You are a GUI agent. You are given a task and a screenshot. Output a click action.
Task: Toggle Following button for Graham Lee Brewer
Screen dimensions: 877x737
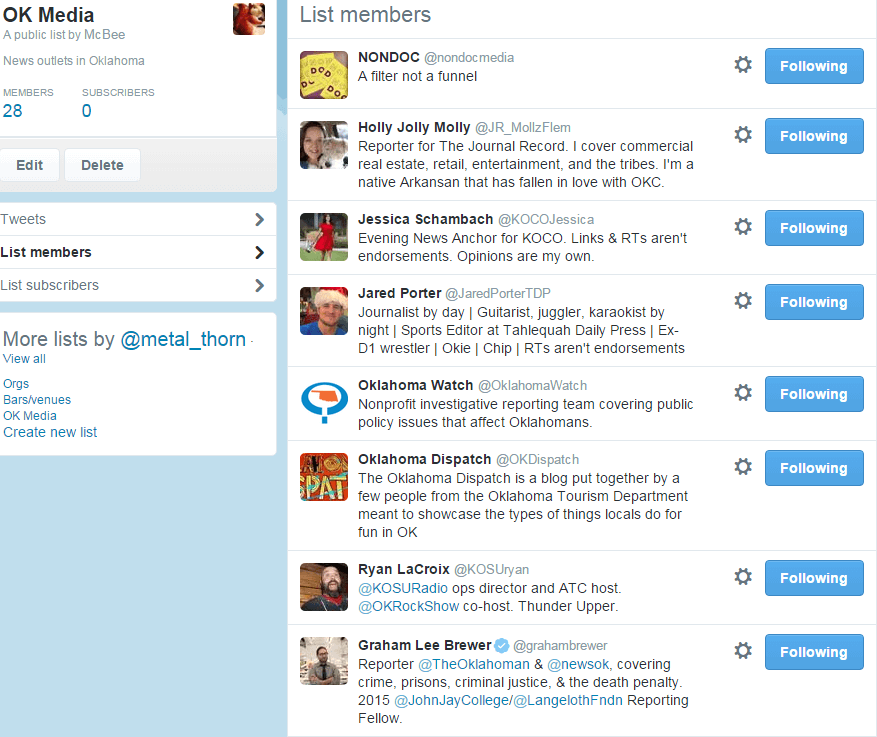coord(814,652)
